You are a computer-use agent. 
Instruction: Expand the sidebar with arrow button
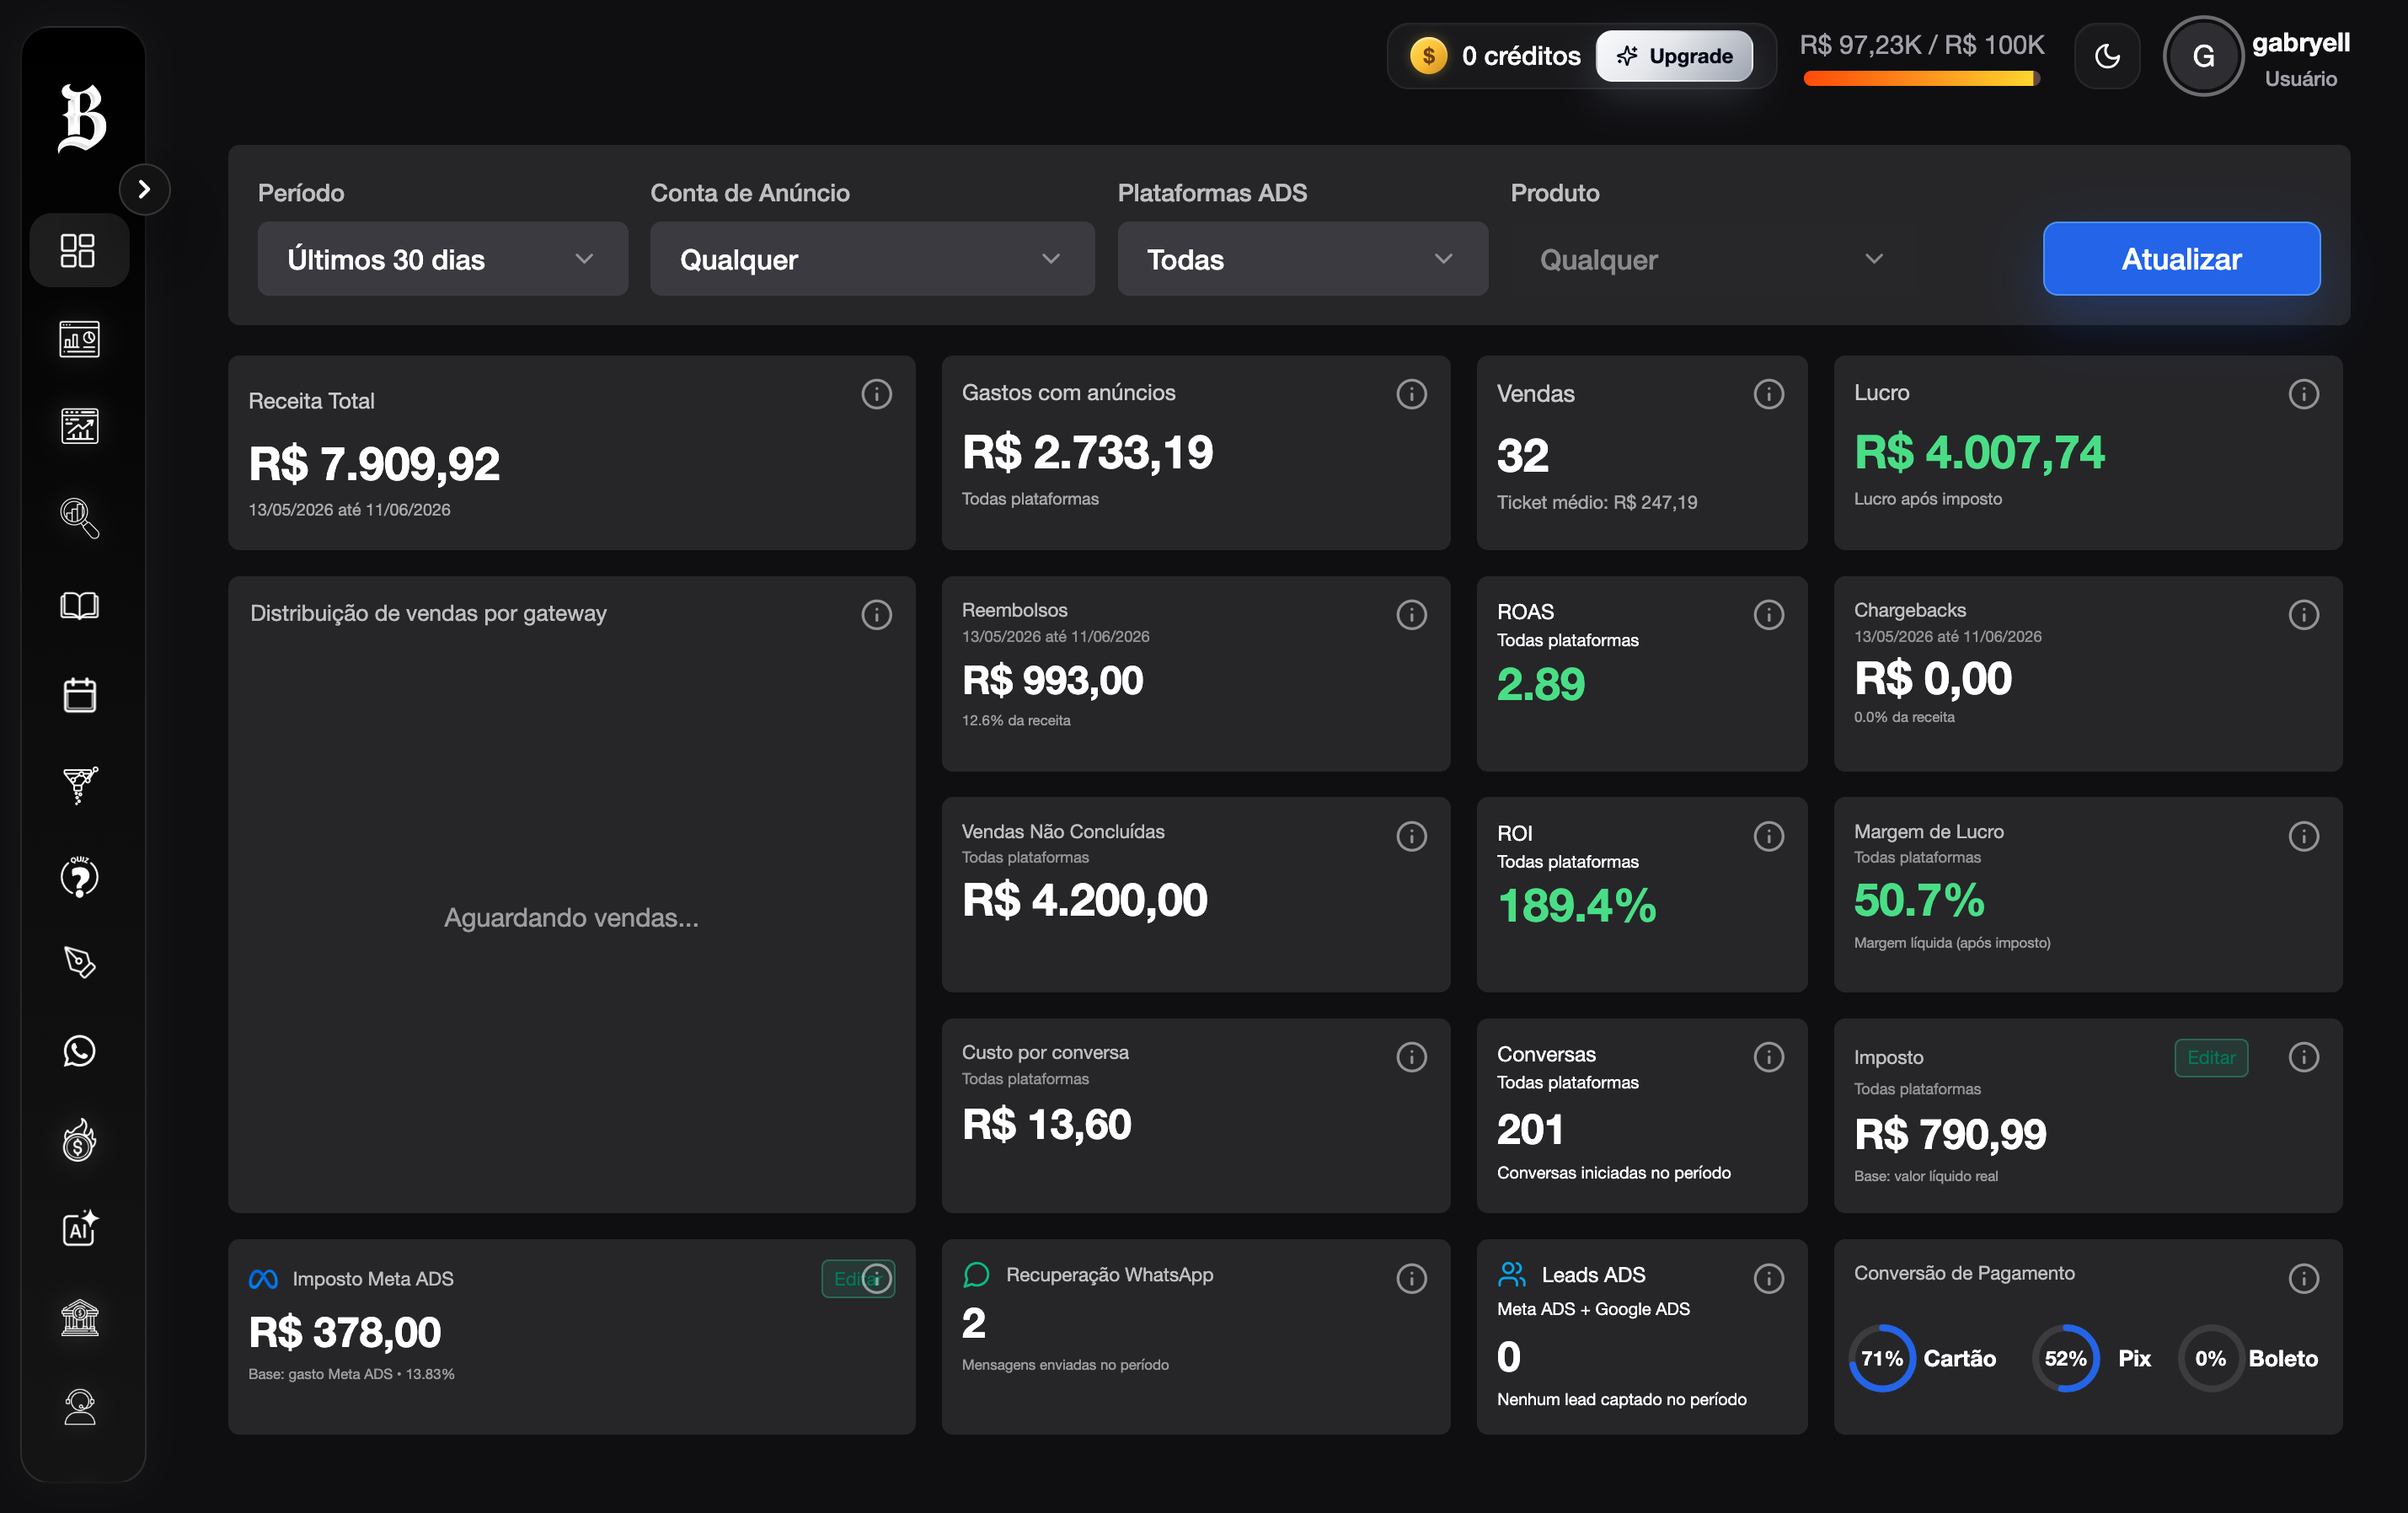(x=144, y=189)
